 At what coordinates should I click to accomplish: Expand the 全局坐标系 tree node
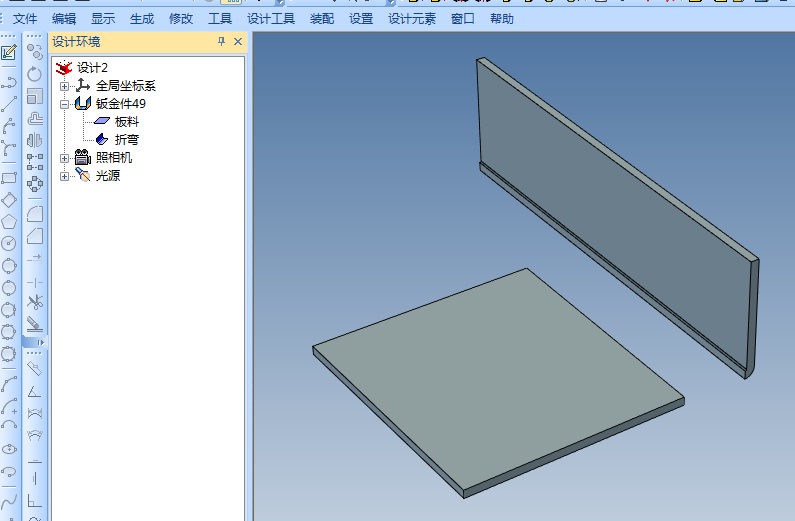[x=65, y=86]
